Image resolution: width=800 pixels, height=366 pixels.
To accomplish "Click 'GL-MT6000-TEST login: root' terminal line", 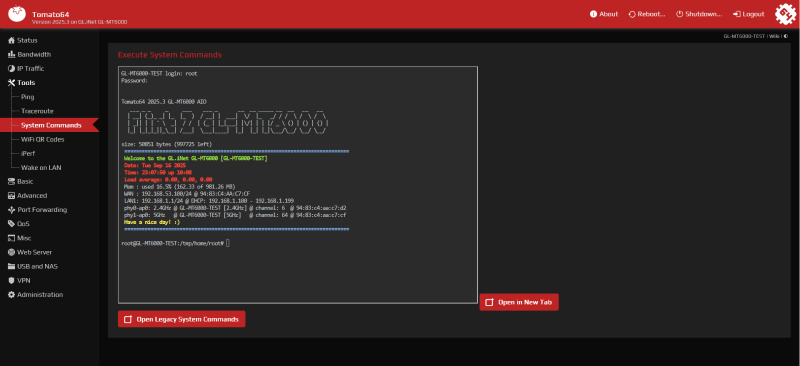I will pyautogui.click(x=159, y=74).
